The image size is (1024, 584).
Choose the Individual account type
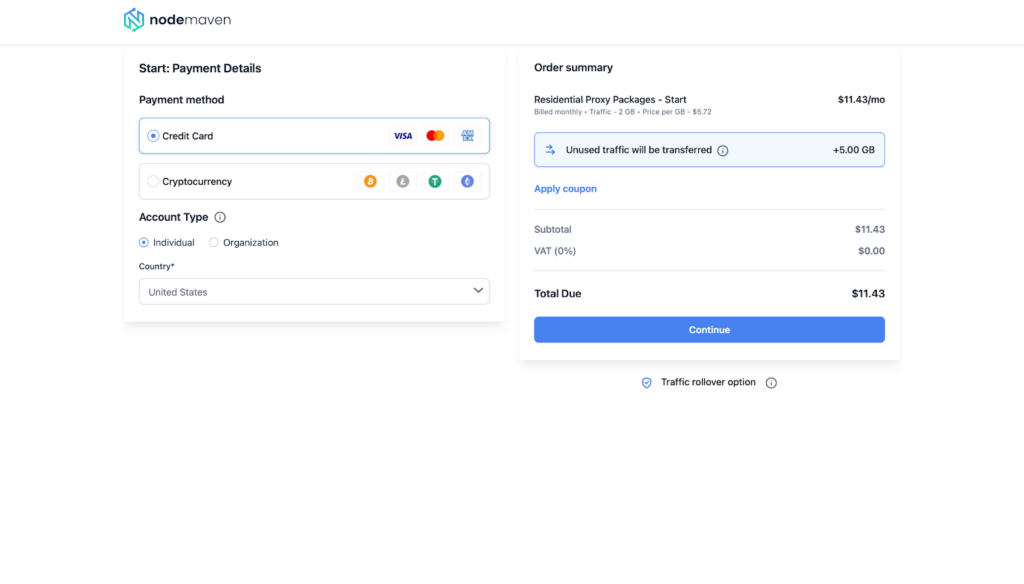click(x=144, y=242)
